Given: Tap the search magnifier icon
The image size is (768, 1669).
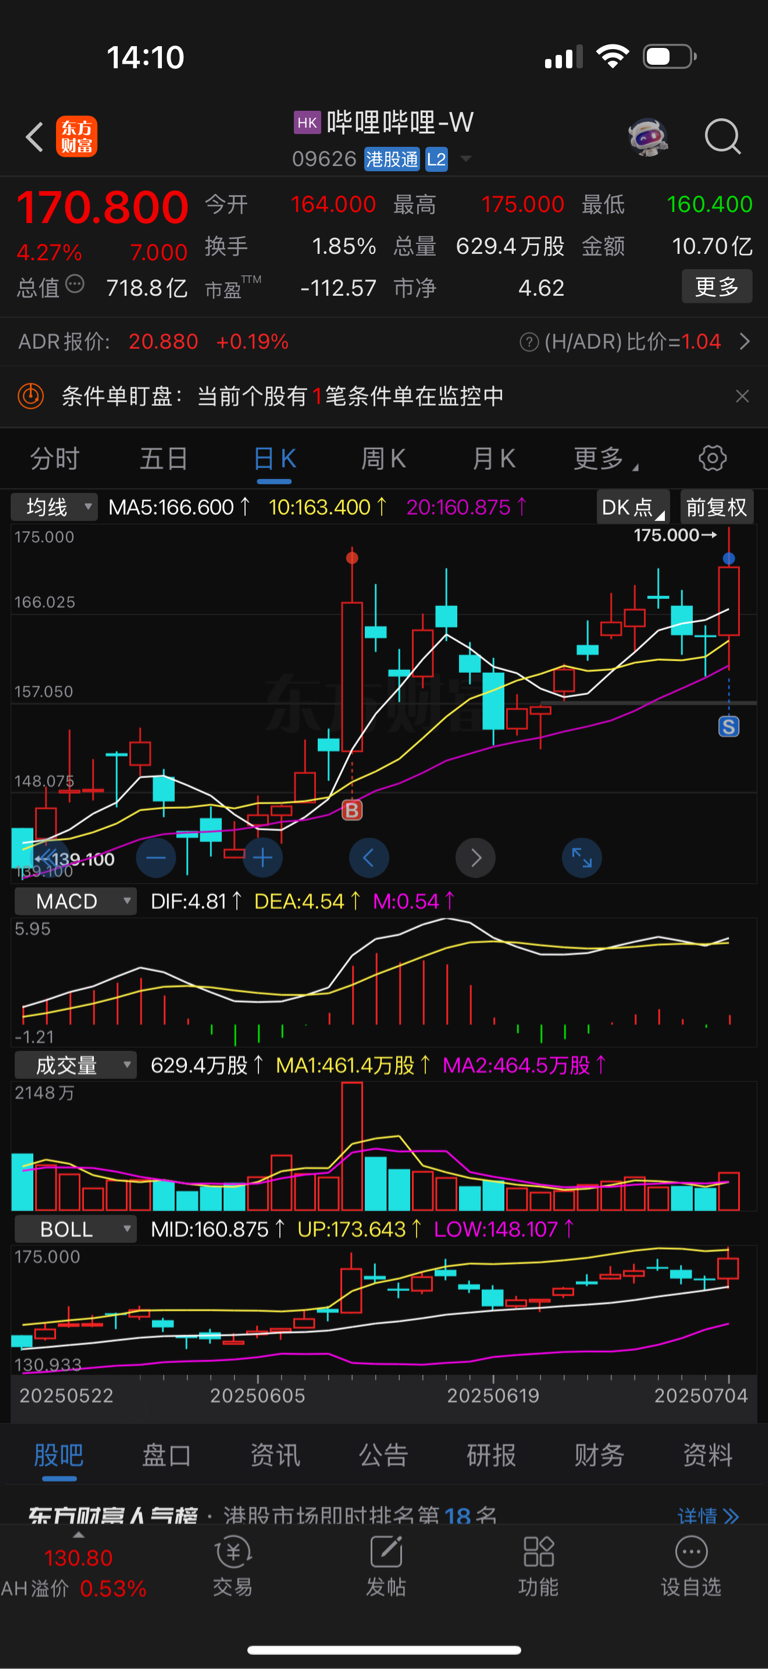Looking at the screenshot, I should [x=722, y=137].
